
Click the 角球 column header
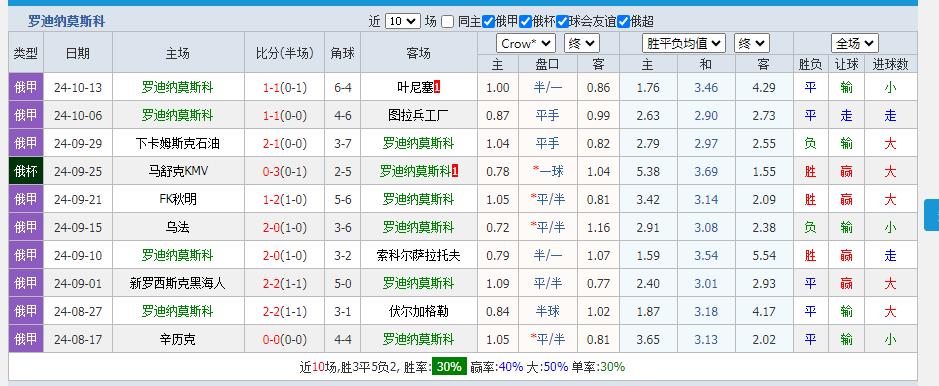click(343, 53)
